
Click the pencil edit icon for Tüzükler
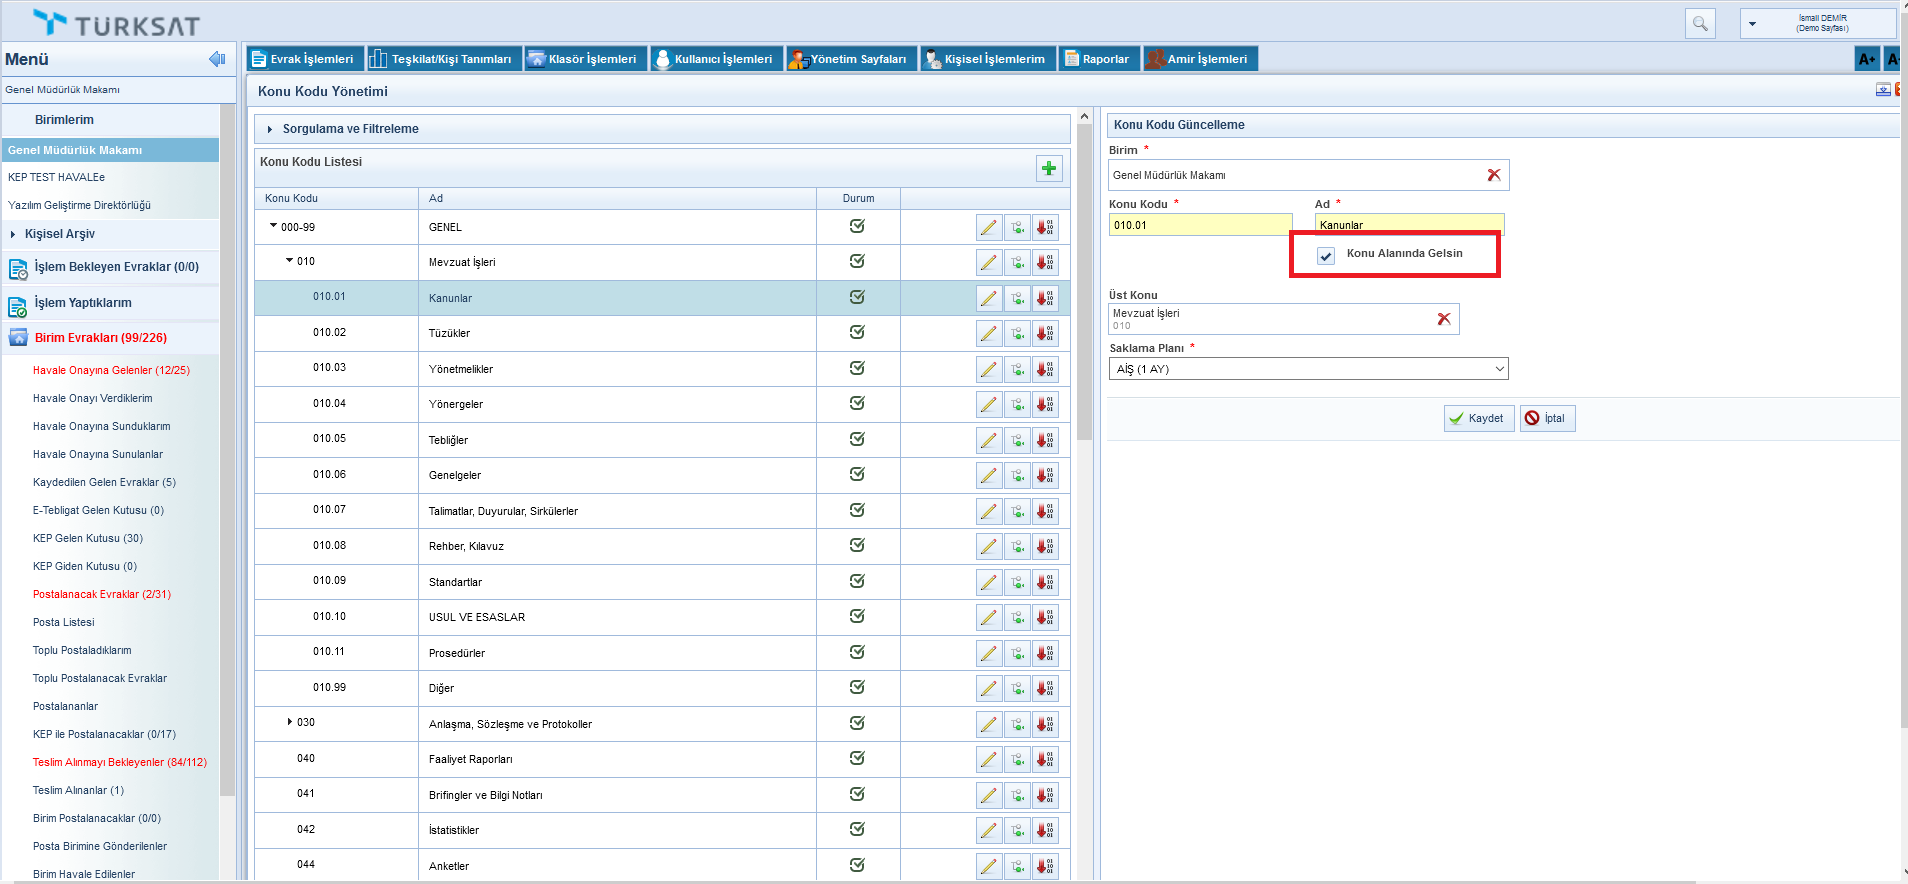[988, 334]
